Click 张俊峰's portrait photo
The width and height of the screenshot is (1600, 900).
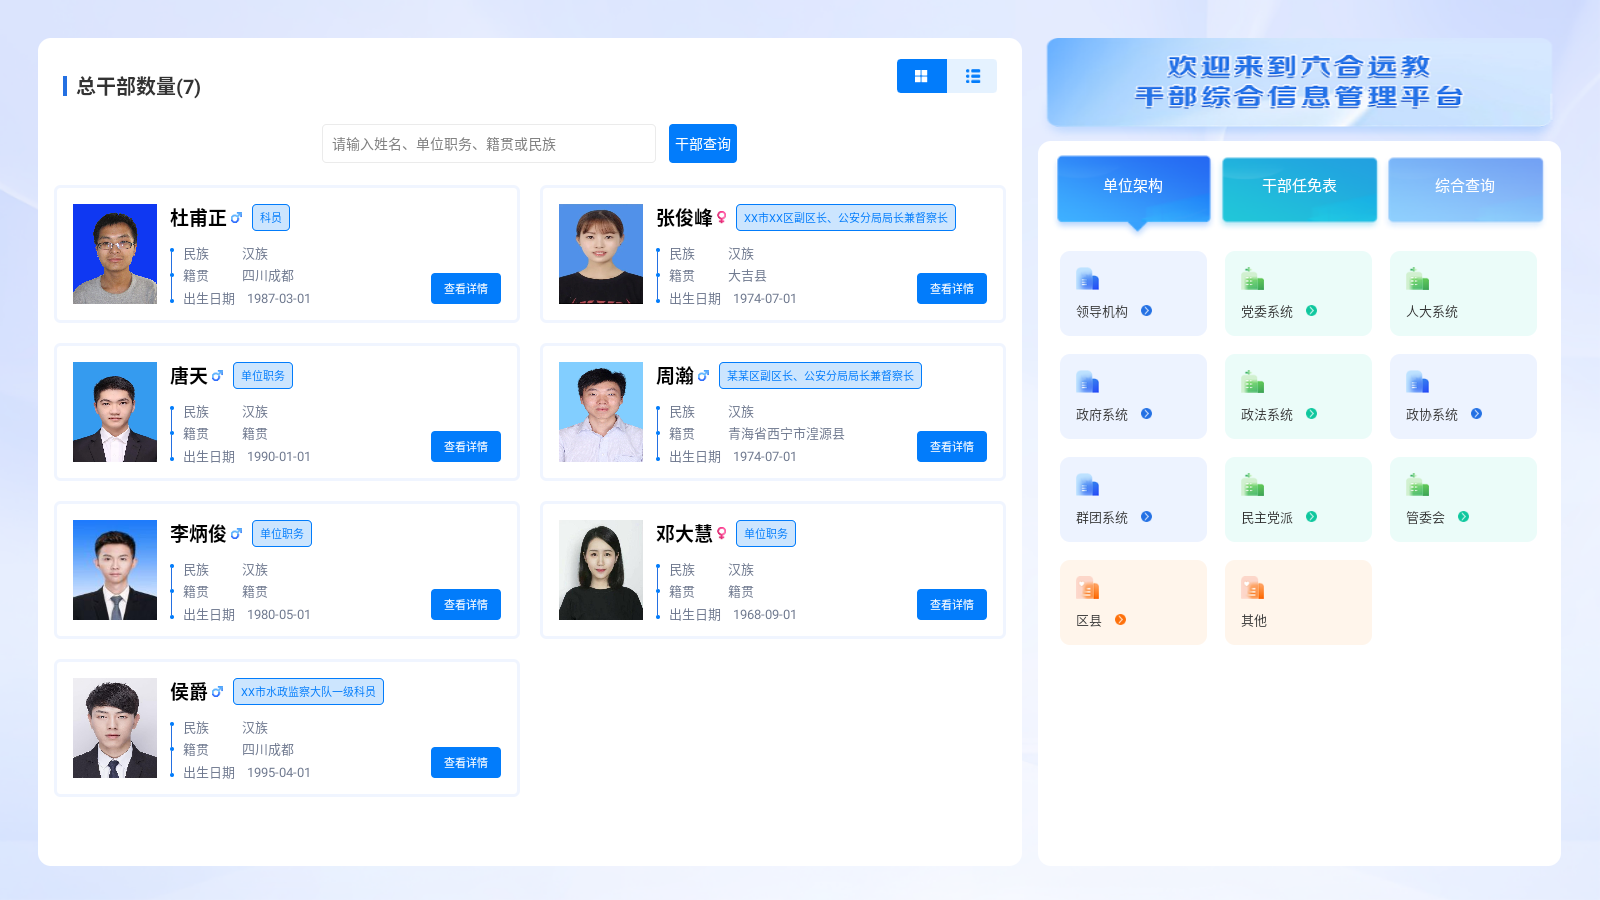pos(601,254)
